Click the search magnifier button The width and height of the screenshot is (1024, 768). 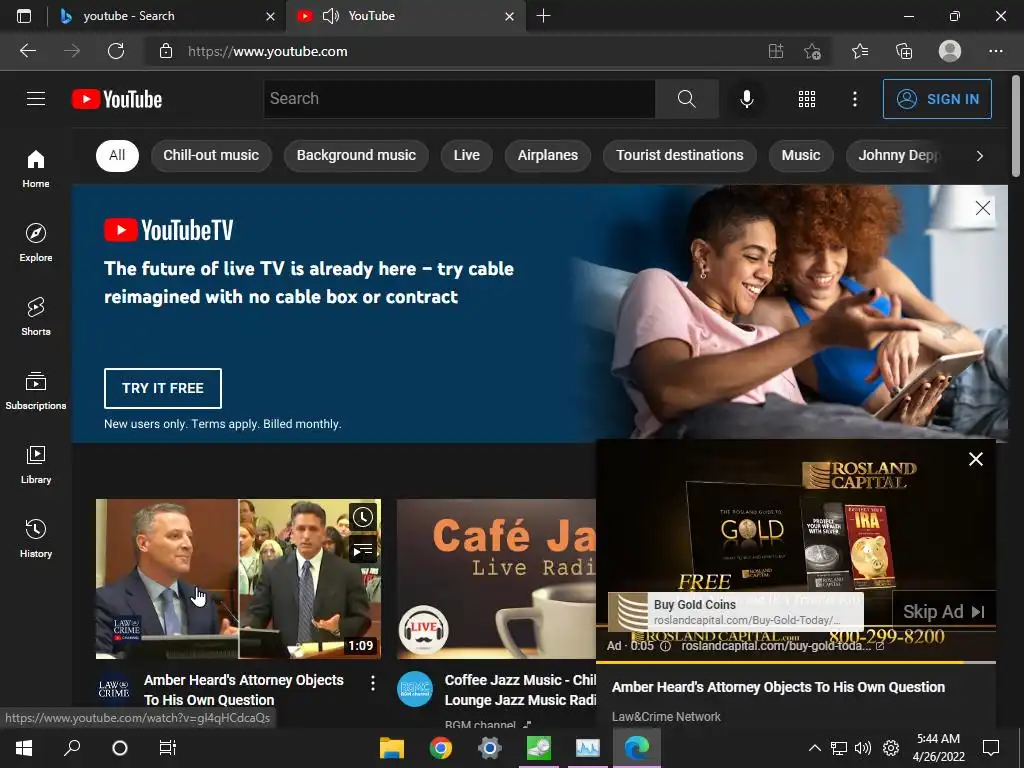[686, 99]
